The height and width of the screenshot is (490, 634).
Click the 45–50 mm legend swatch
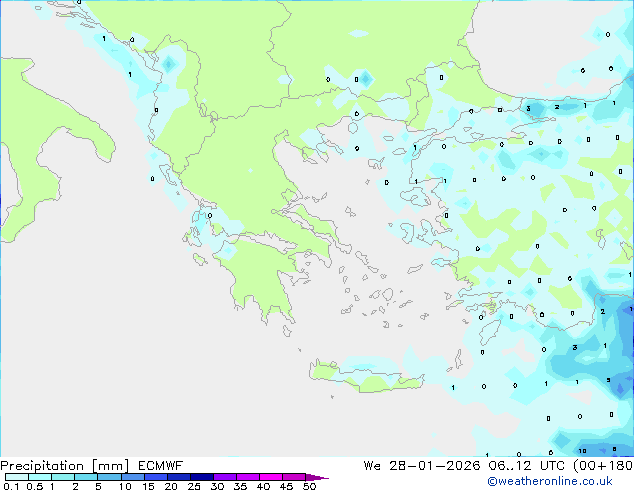(x=294, y=477)
